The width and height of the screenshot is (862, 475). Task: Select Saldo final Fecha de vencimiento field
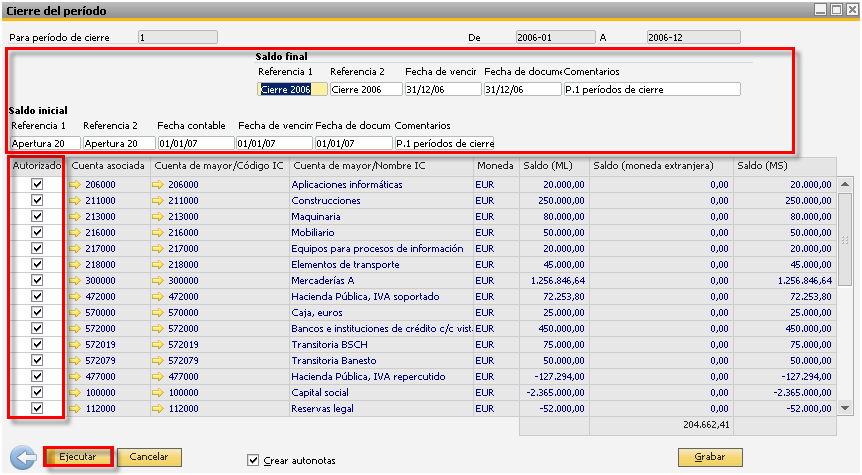coord(443,89)
